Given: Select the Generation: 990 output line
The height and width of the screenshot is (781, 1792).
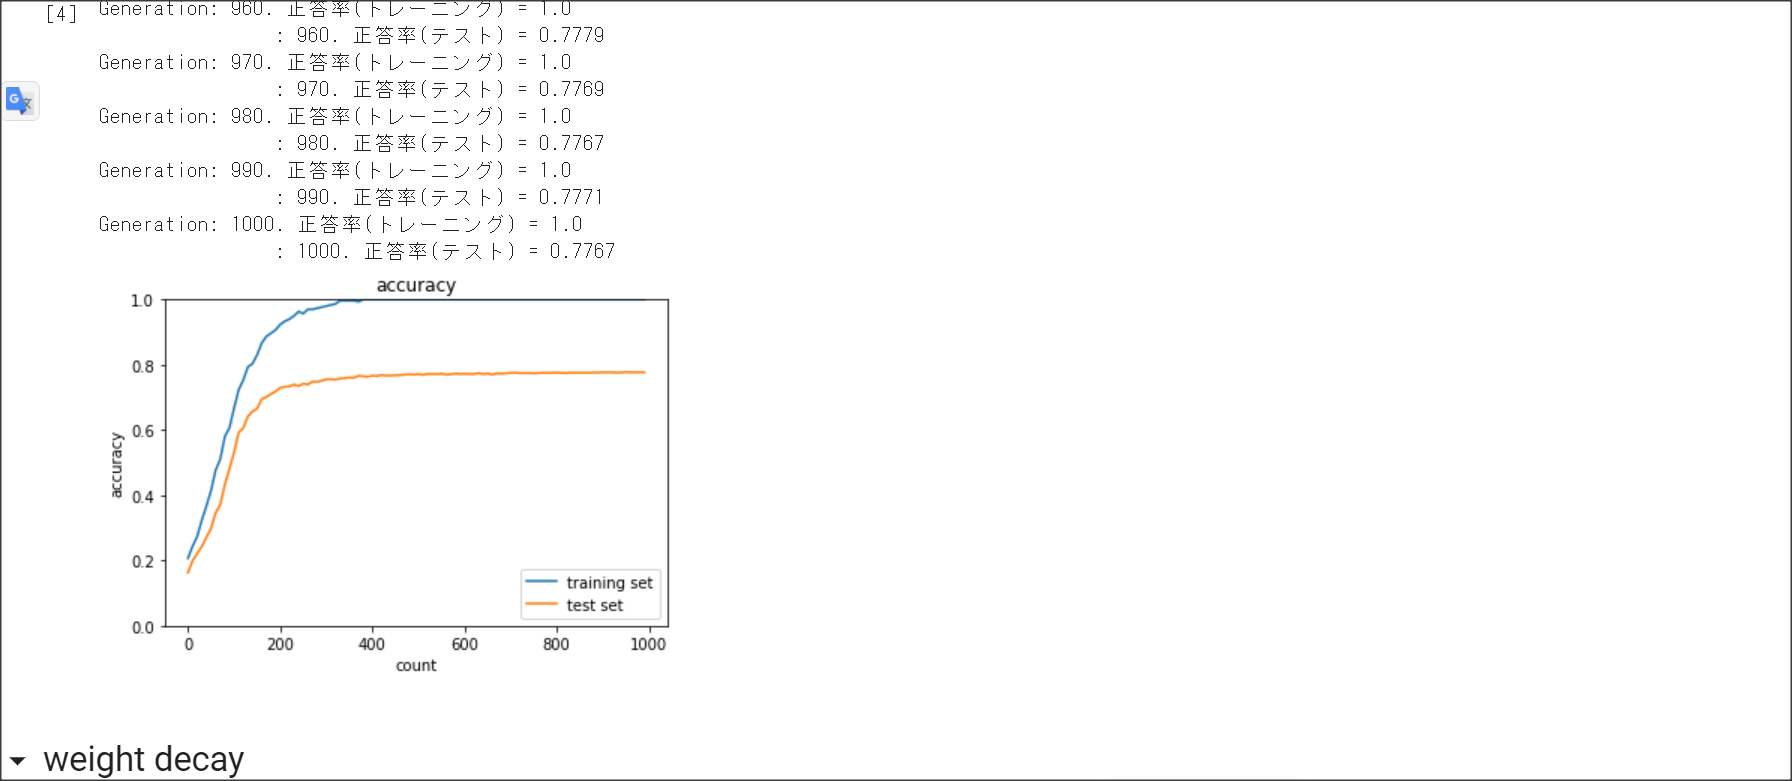Looking at the screenshot, I should pos(335,170).
